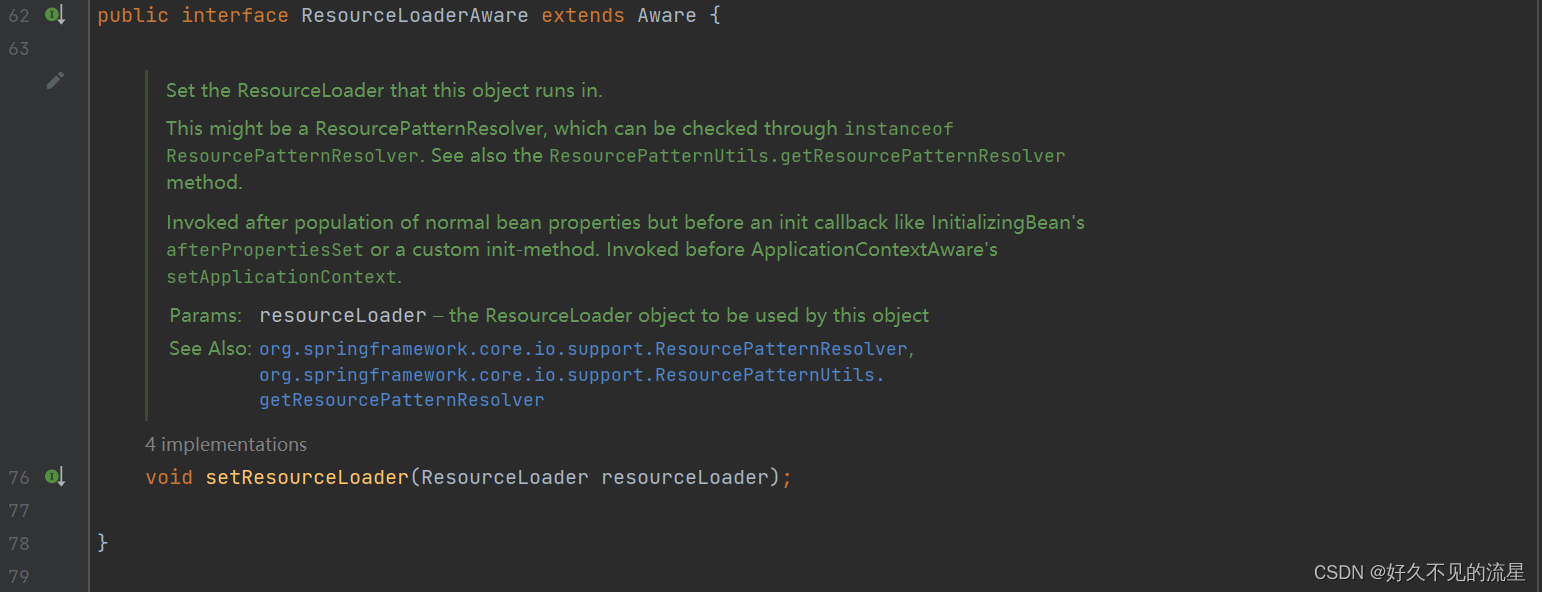
Task: Click the closing brace on line 78
Action: pyautogui.click(x=103, y=542)
